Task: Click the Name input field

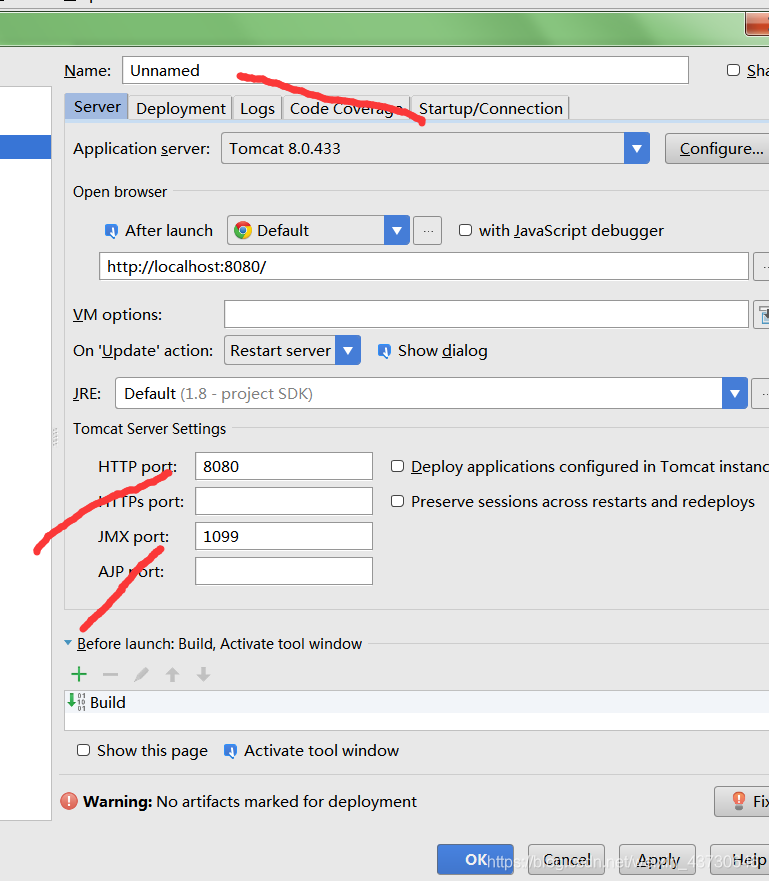Action: pos(405,70)
